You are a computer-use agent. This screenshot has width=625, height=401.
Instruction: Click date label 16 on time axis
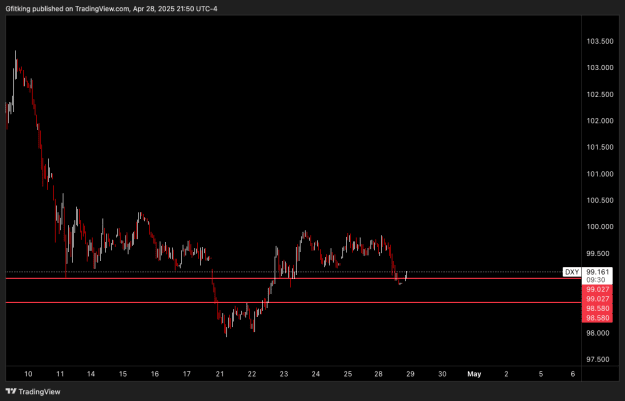[x=155, y=374]
